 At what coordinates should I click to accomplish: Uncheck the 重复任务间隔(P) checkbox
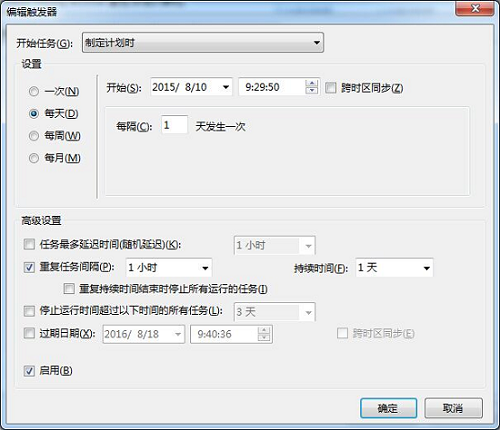(x=29, y=267)
